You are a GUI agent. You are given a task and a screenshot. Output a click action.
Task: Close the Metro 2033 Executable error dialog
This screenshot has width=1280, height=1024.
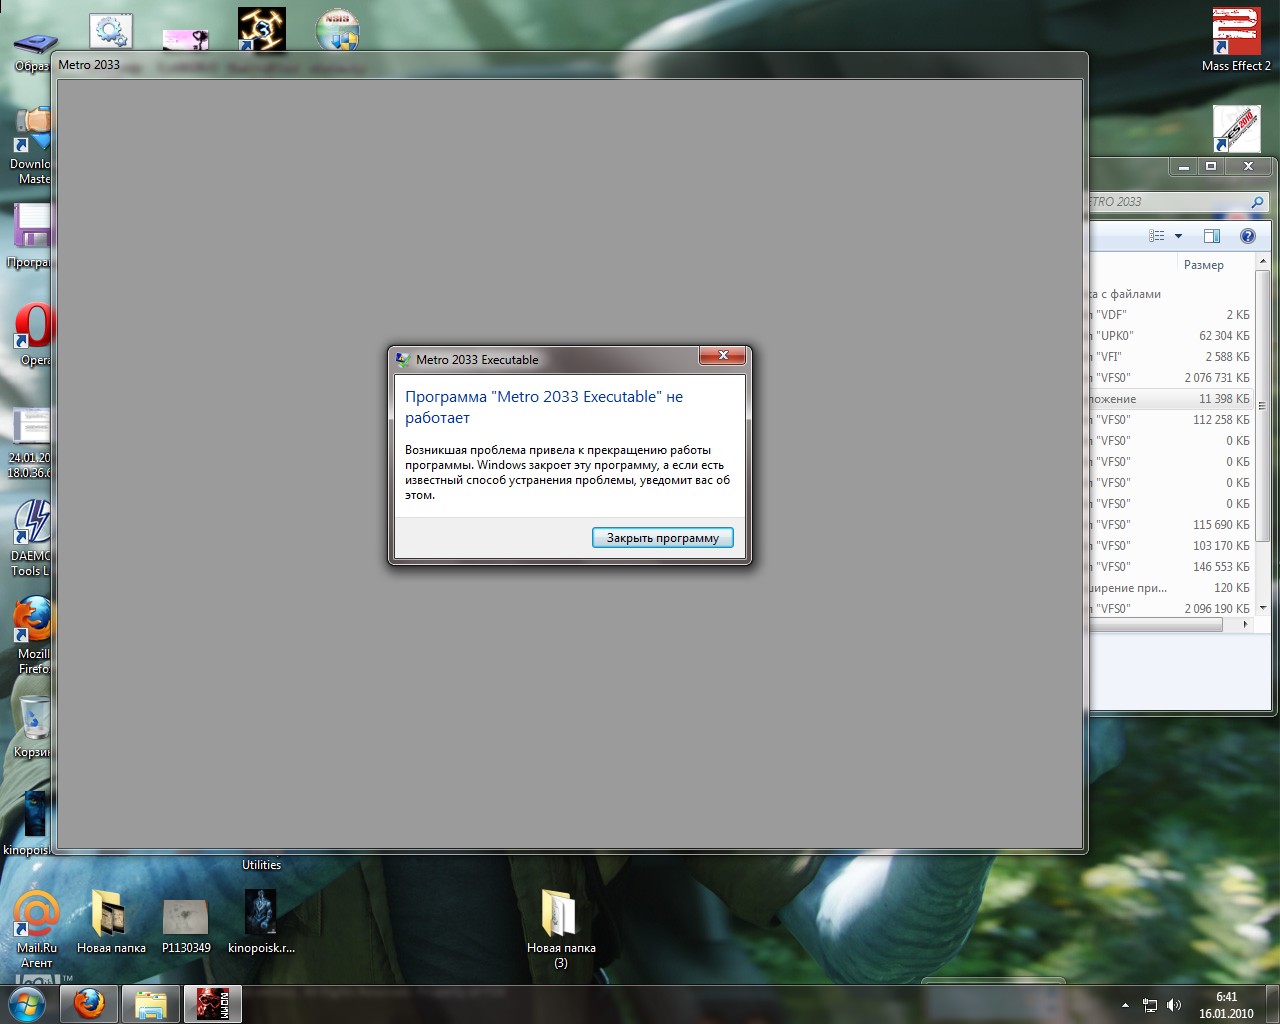[x=722, y=355]
